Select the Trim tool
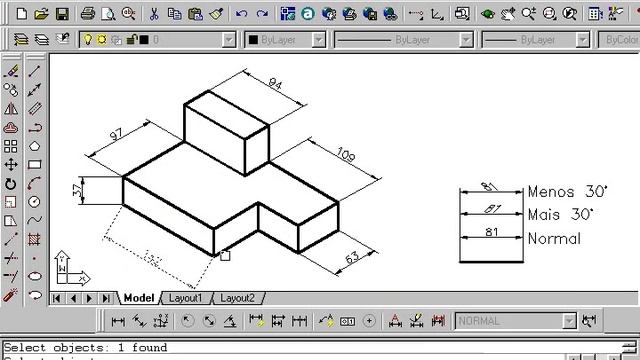640x360 pixels. [11, 258]
